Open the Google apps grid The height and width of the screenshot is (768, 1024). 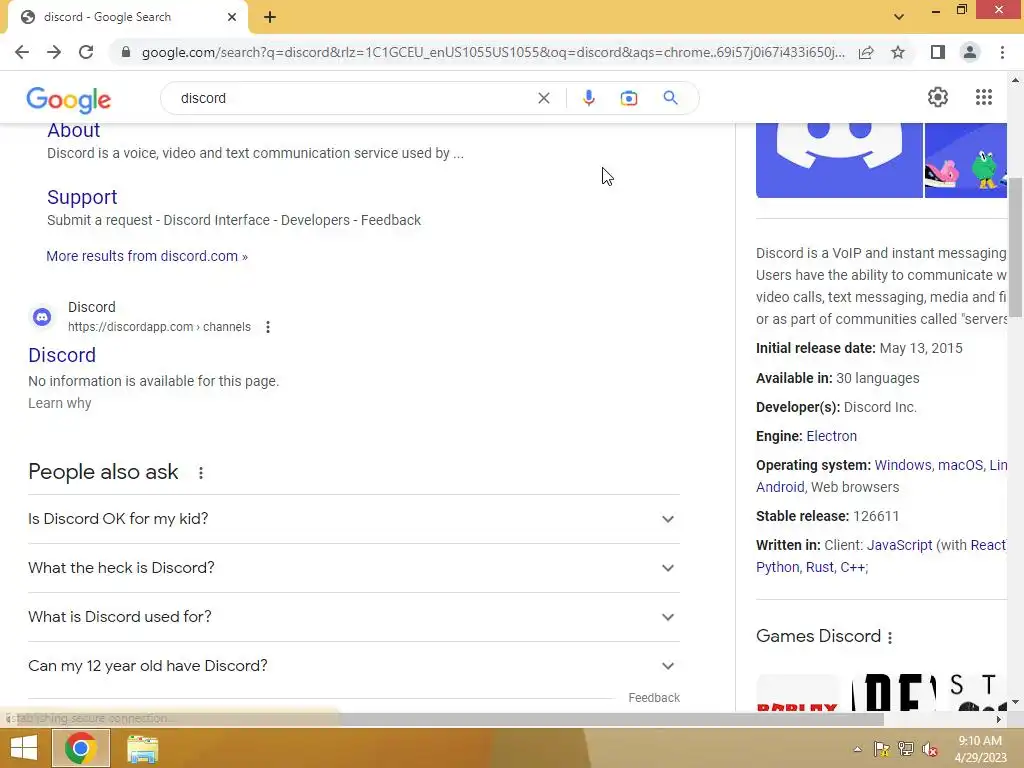(984, 97)
